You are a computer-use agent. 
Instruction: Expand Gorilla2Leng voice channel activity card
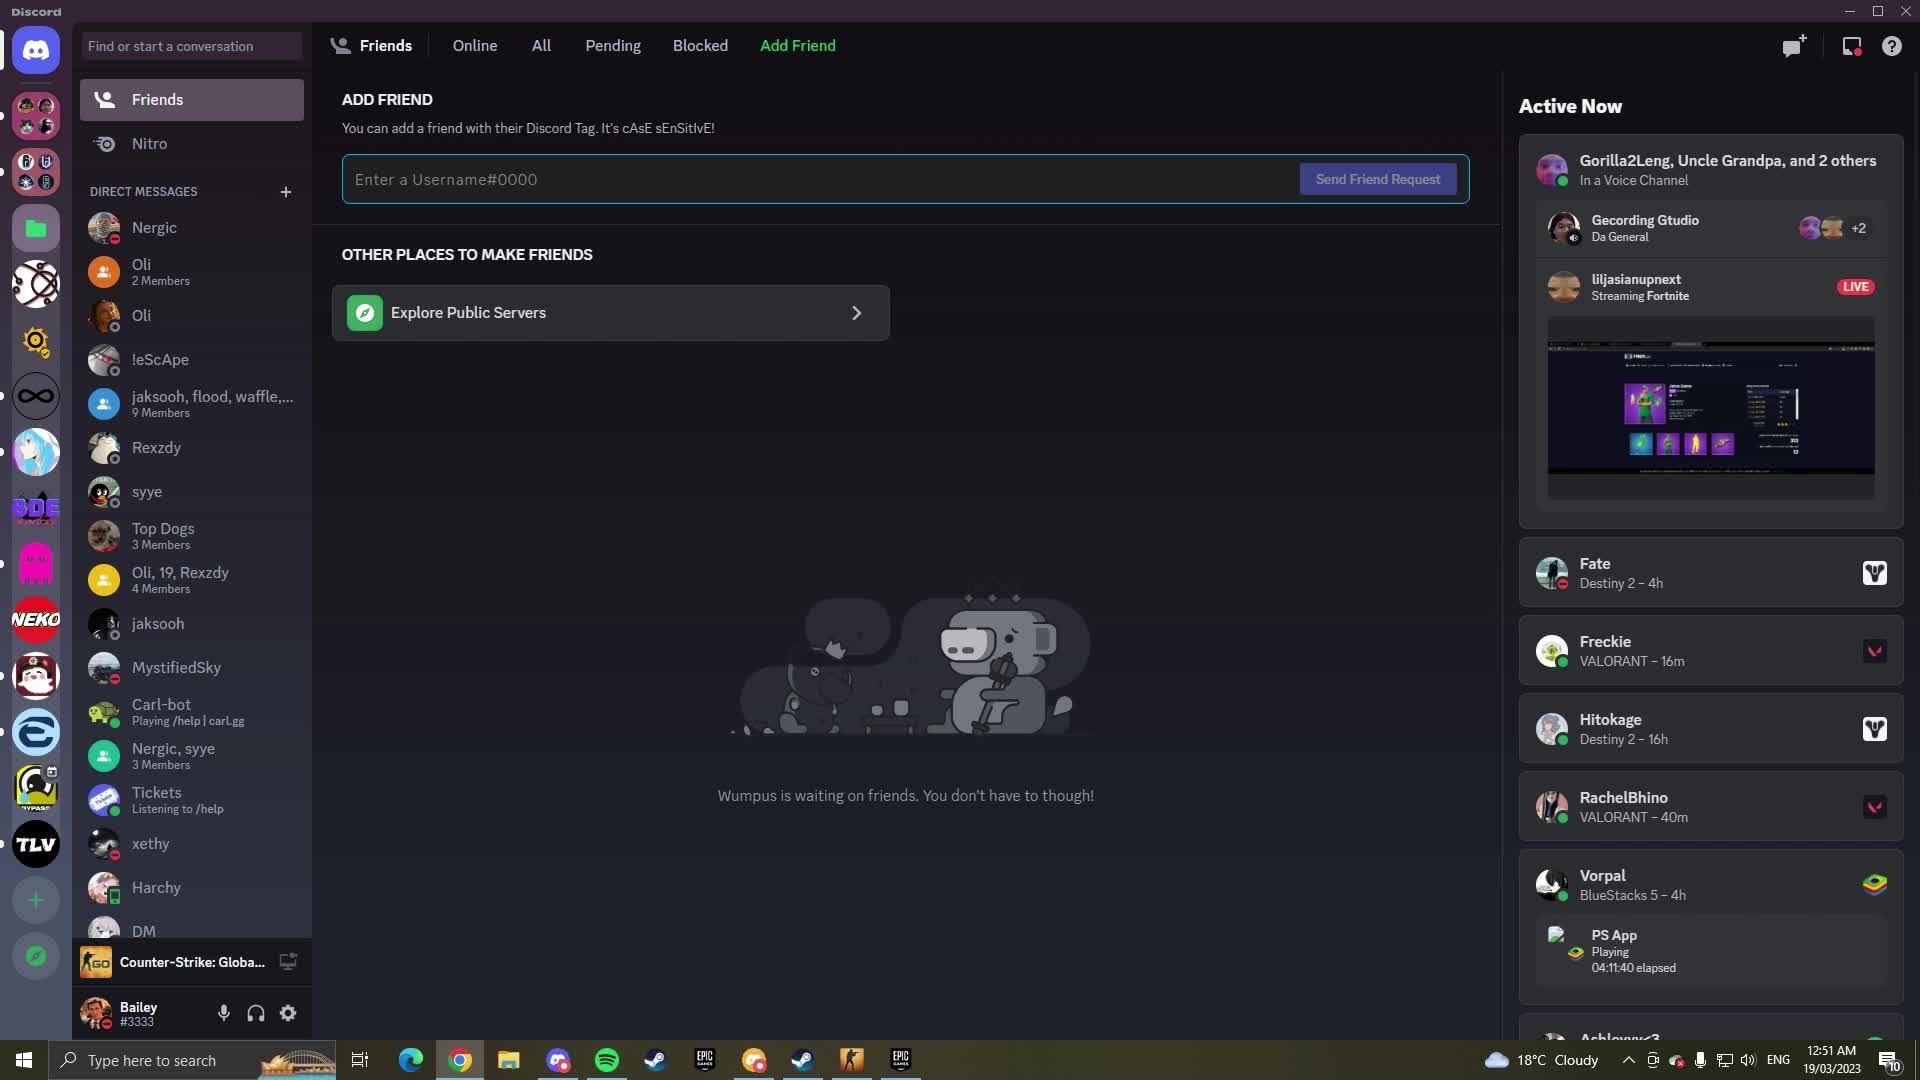pos(1710,170)
